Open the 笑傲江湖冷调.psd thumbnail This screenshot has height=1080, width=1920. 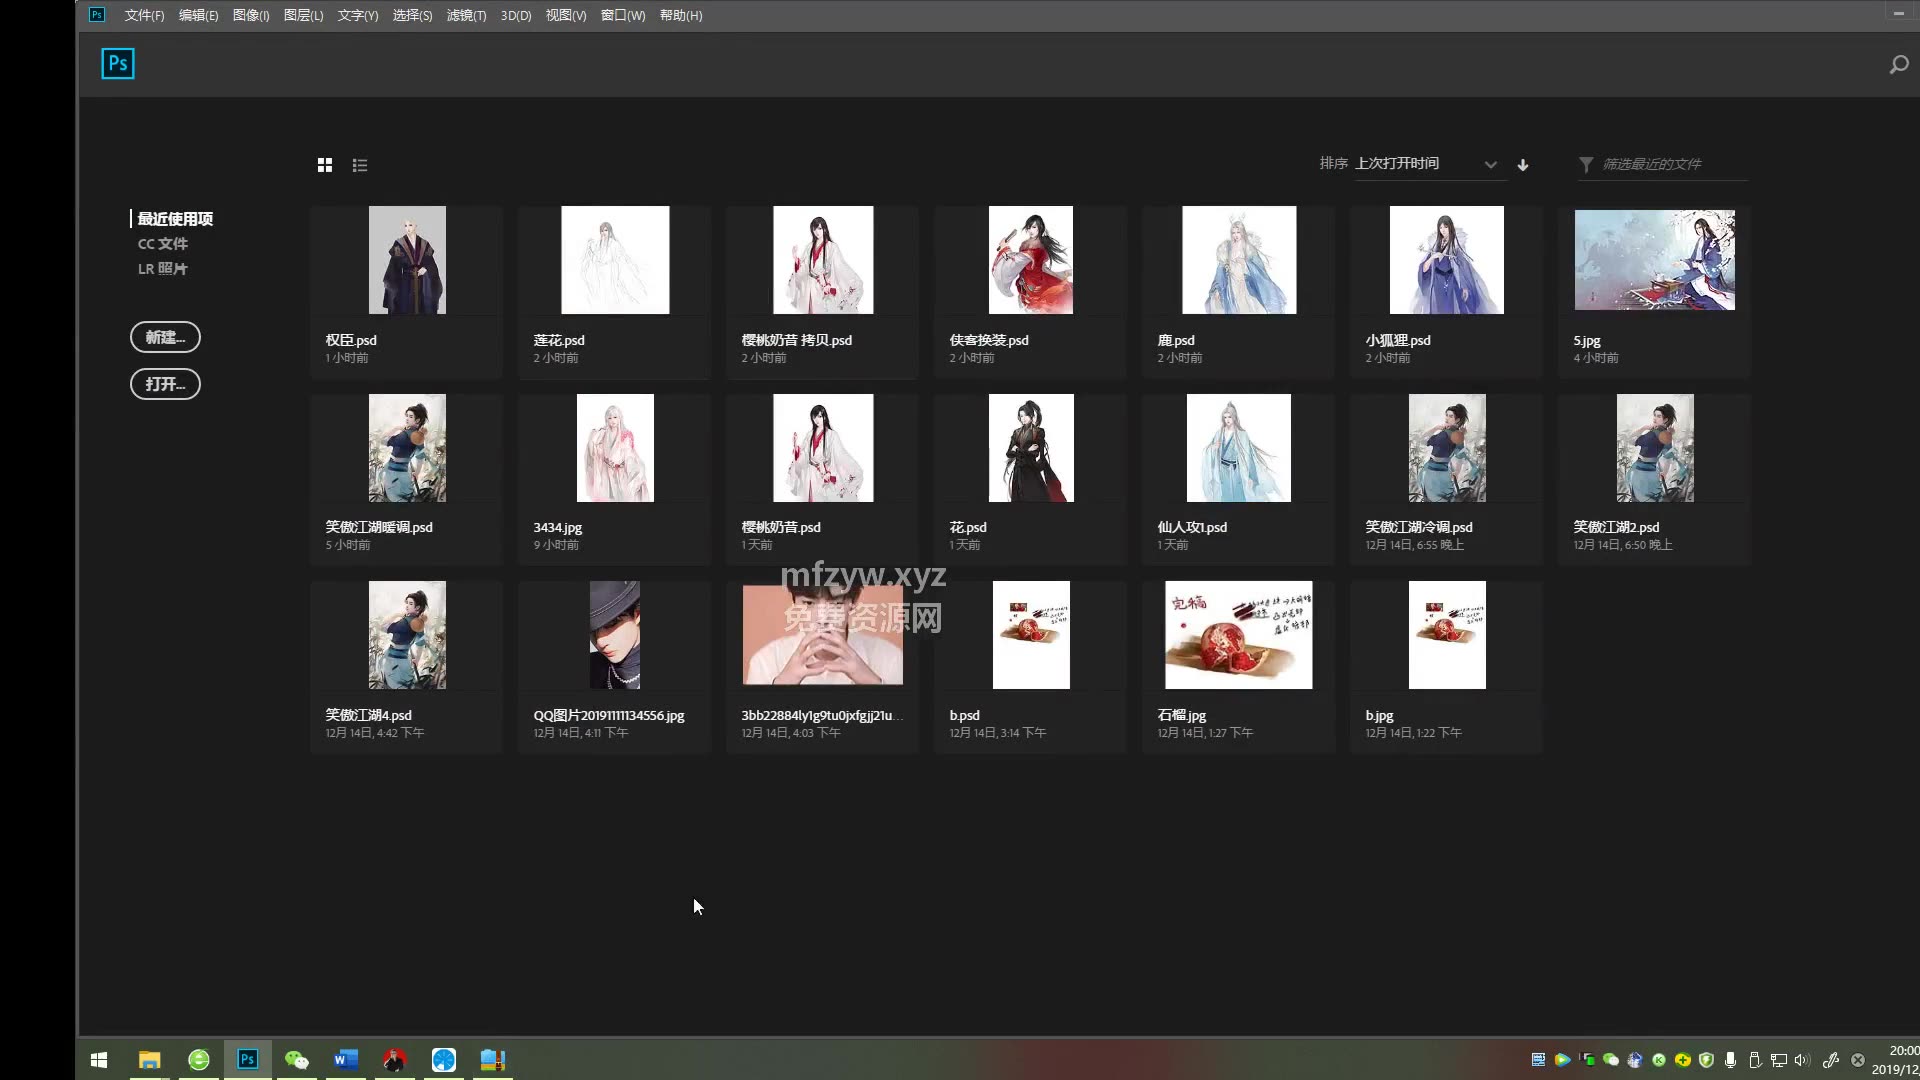click(x=1447, y=447)
